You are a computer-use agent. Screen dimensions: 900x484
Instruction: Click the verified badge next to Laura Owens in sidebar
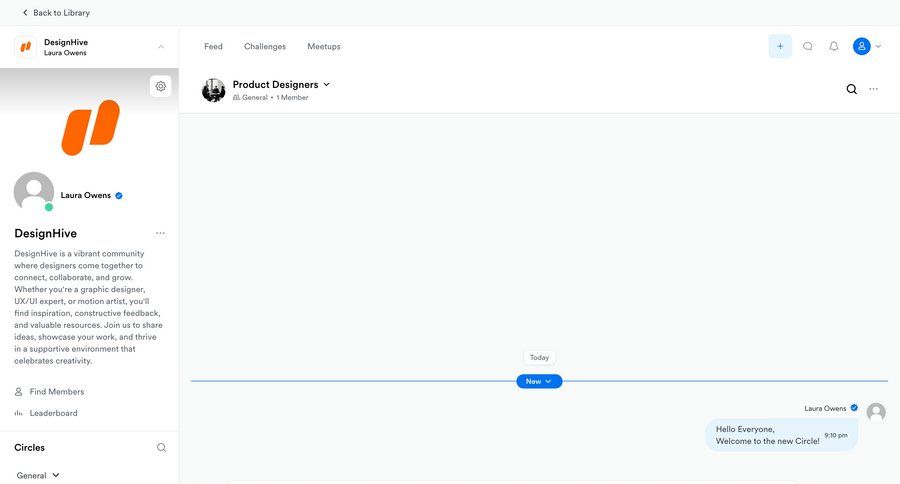119,196
